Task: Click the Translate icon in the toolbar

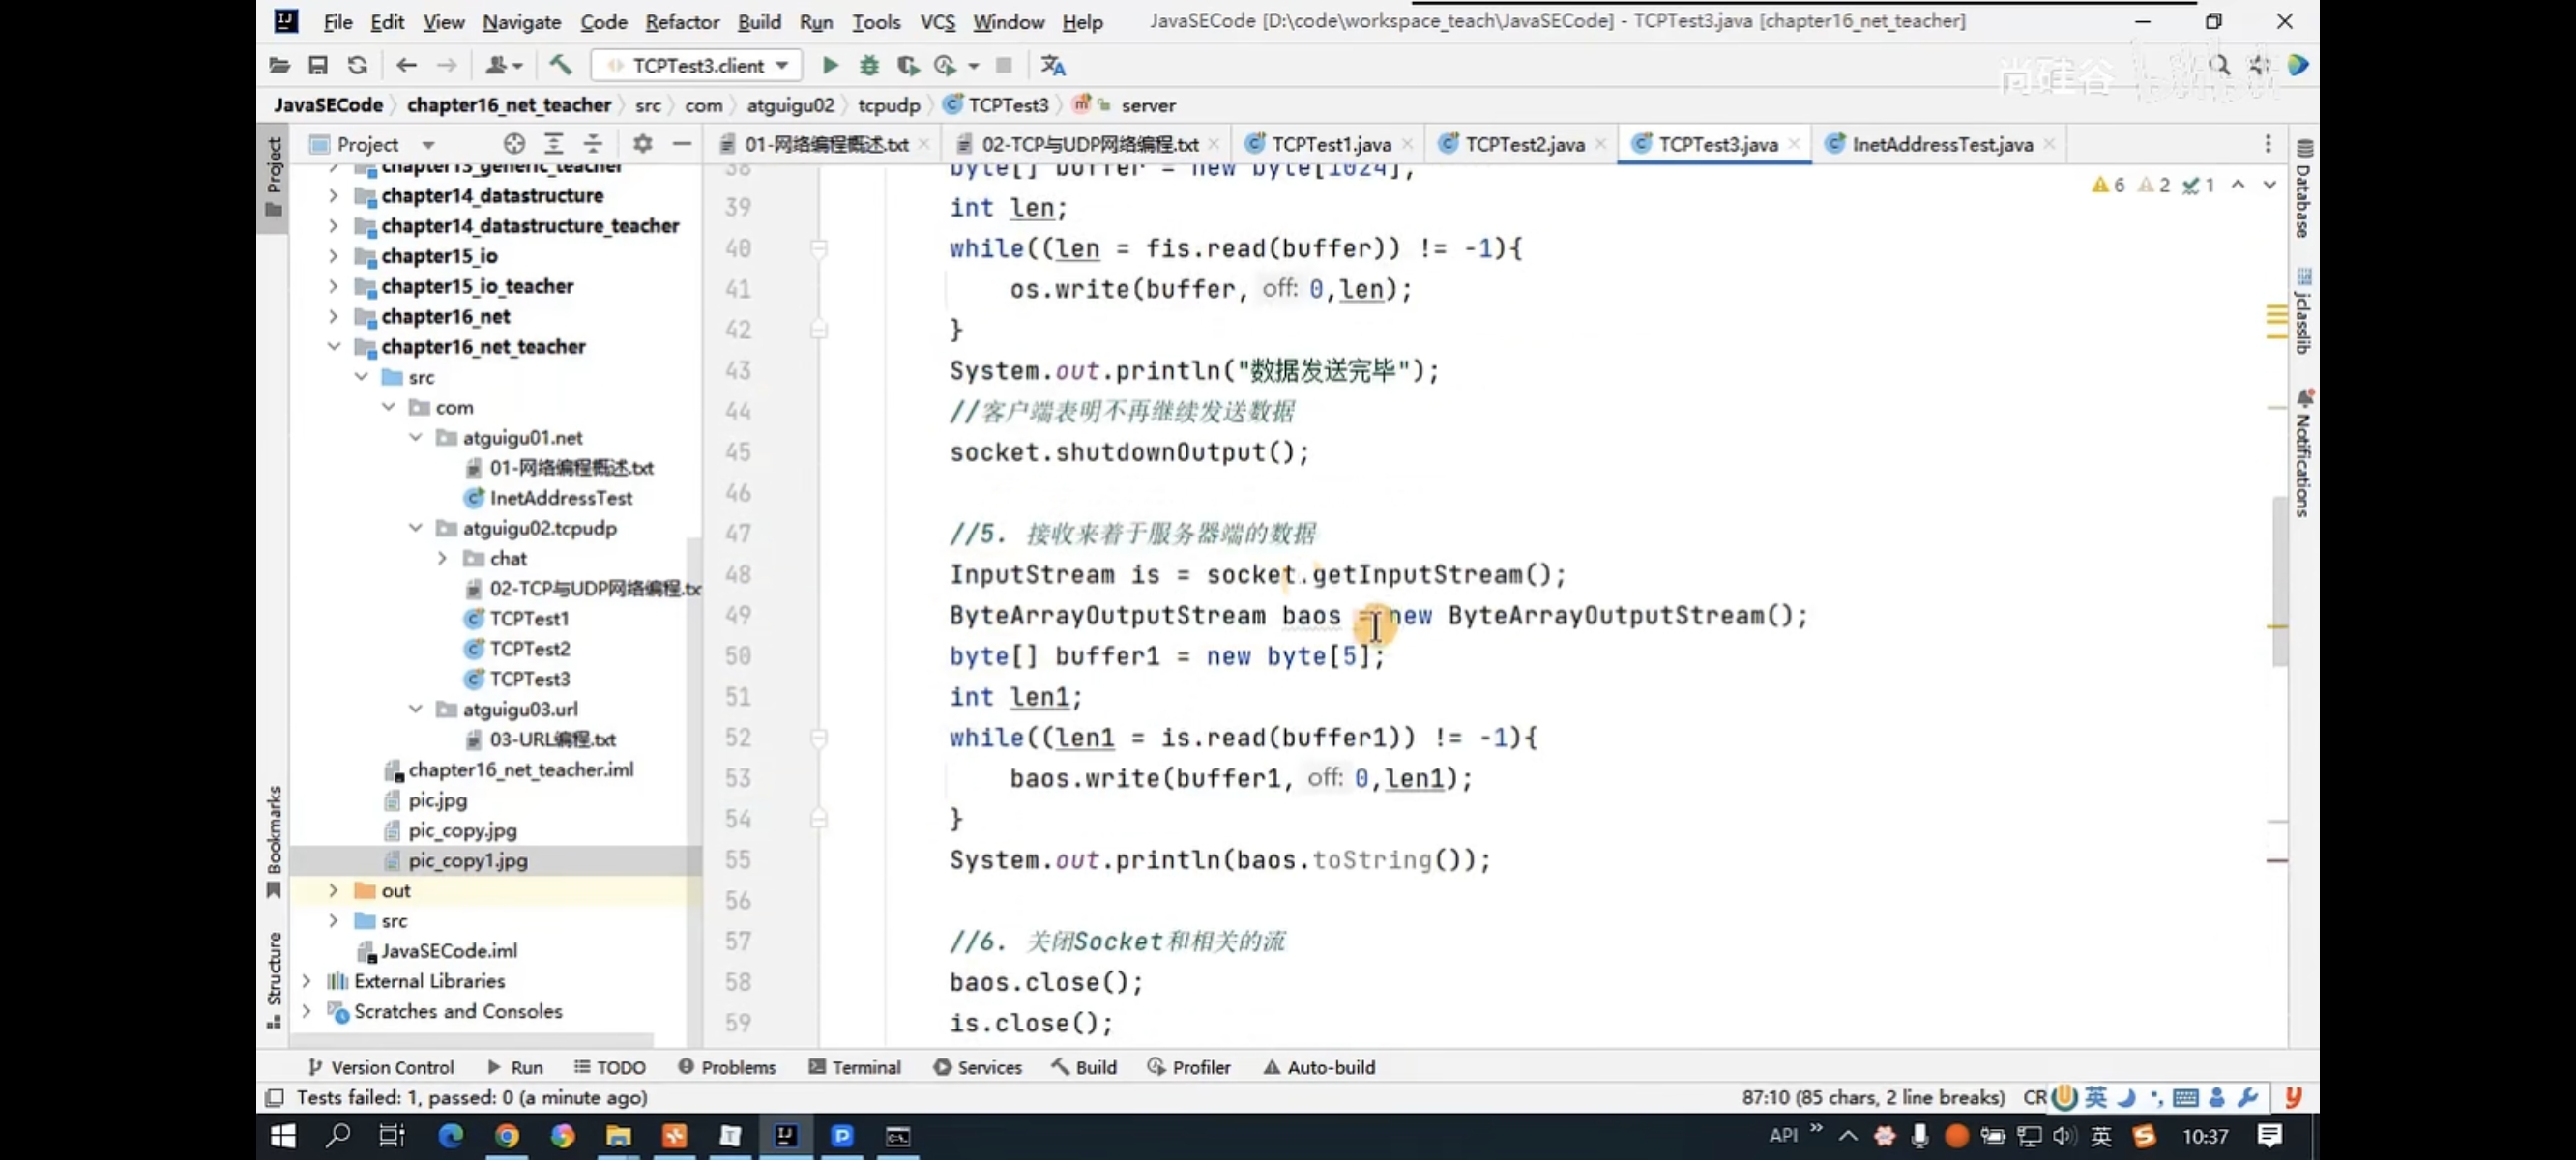Action: tap(1053, 65)
